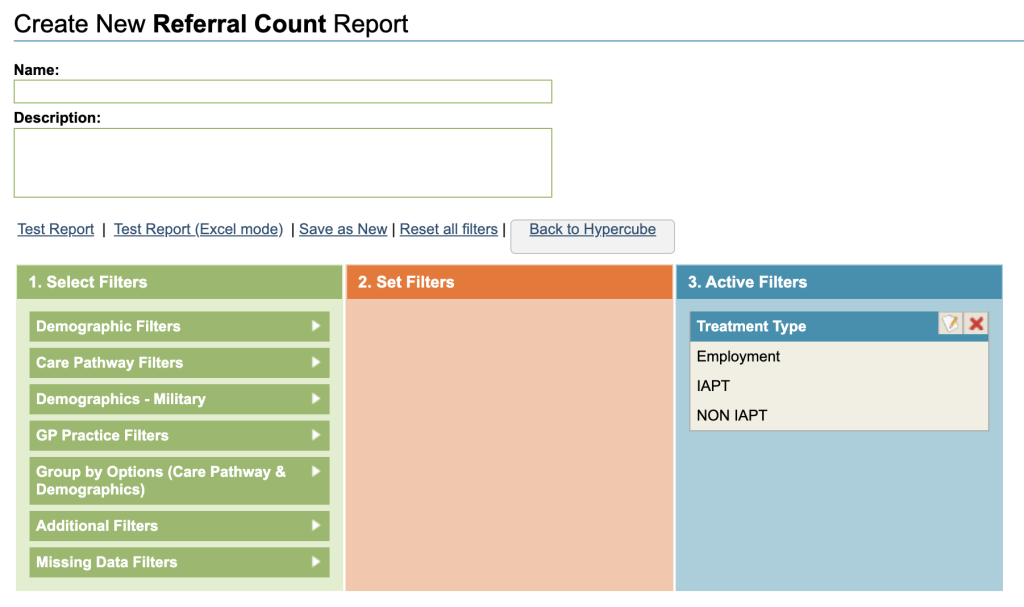This screenshot has width=1024, height=607.
Task: Run Test Report (Excel mode)
Action: pyautogui.click(x=198, y=229)
